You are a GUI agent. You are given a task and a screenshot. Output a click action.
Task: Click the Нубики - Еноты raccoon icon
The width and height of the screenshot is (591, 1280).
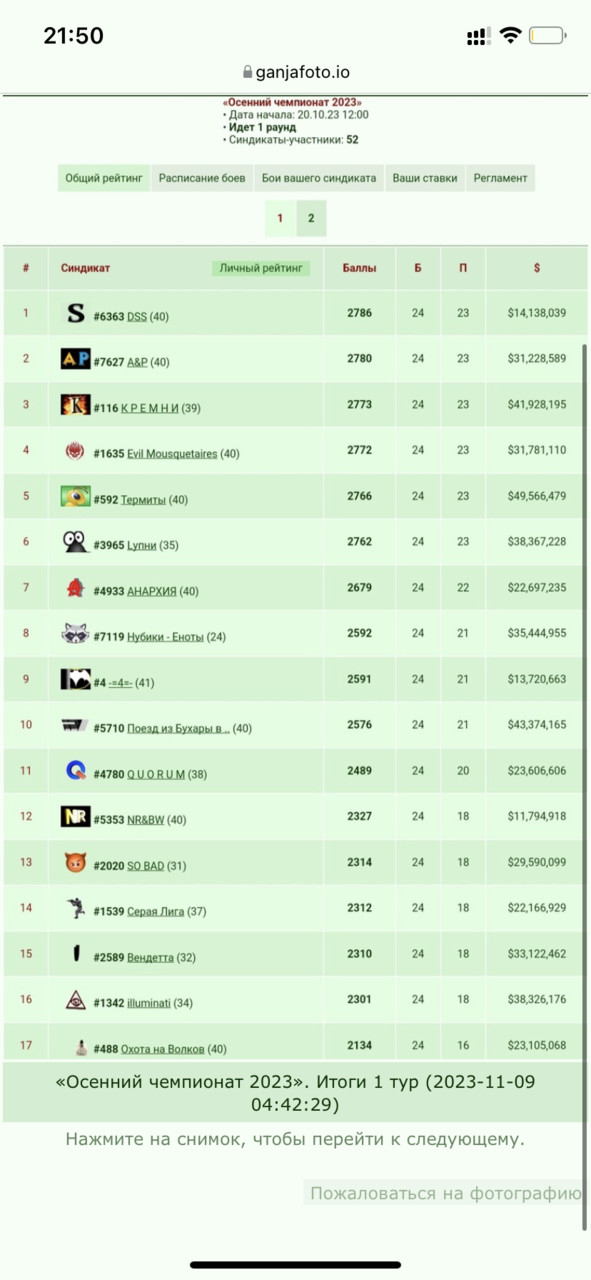pos(76,634)
